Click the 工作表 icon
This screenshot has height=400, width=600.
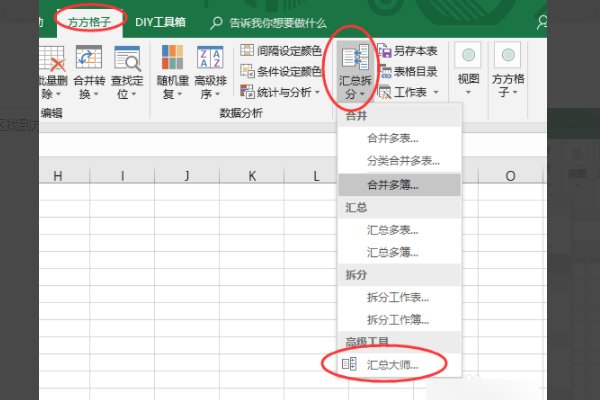tap(385, 92)
